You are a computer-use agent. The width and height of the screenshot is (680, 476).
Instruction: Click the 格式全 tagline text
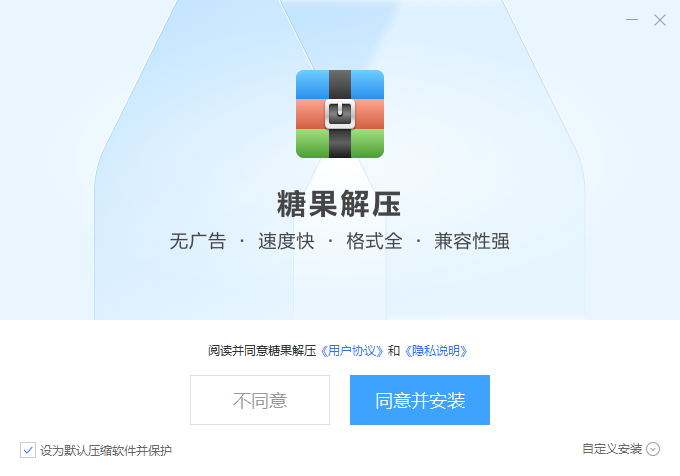pyautogui.click(x=374, y=241)
